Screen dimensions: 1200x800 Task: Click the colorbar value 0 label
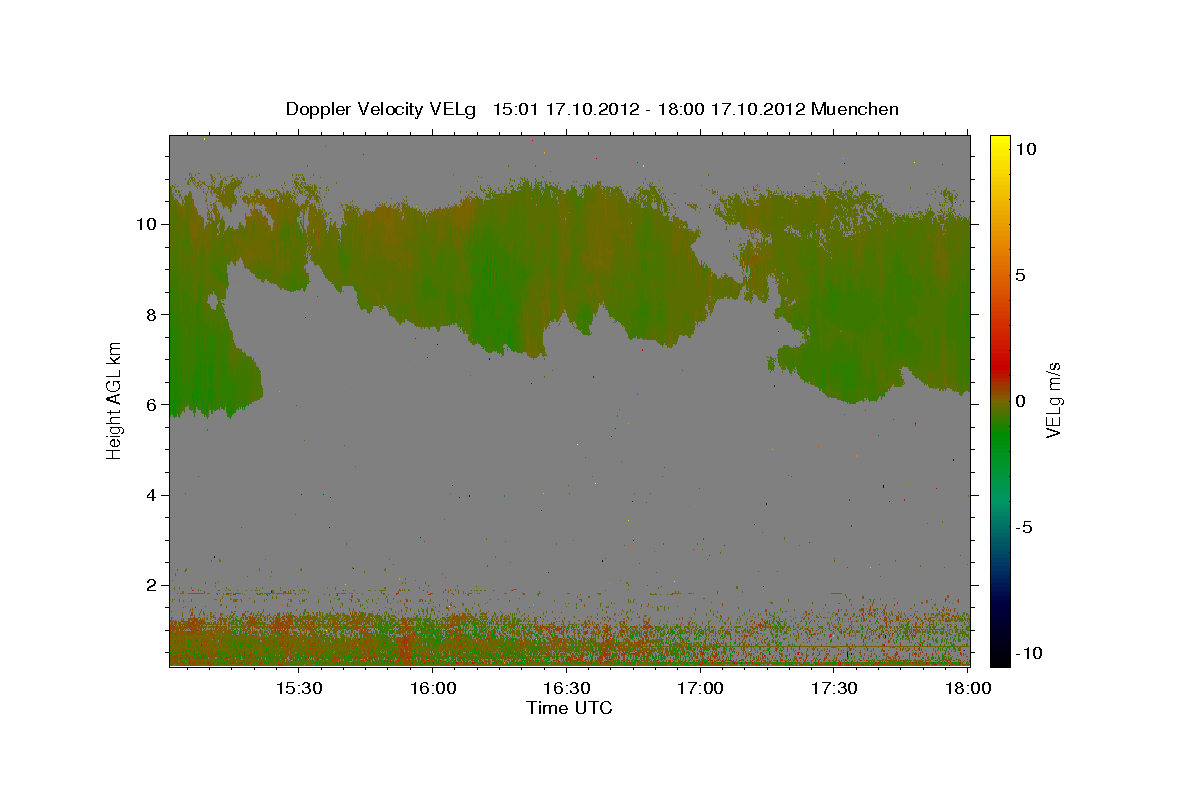pos(1020,401)
